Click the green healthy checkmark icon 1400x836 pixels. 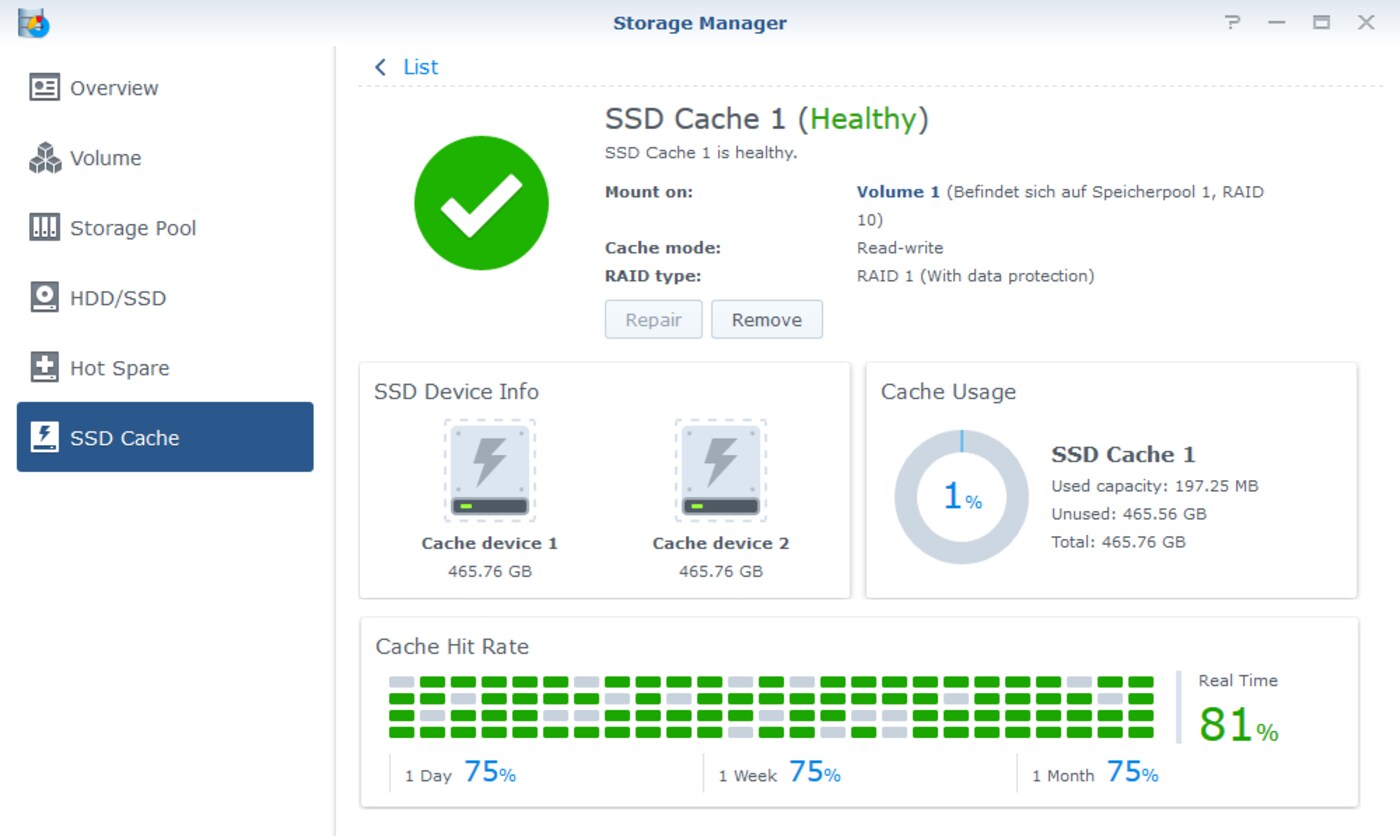coord(482,202)
